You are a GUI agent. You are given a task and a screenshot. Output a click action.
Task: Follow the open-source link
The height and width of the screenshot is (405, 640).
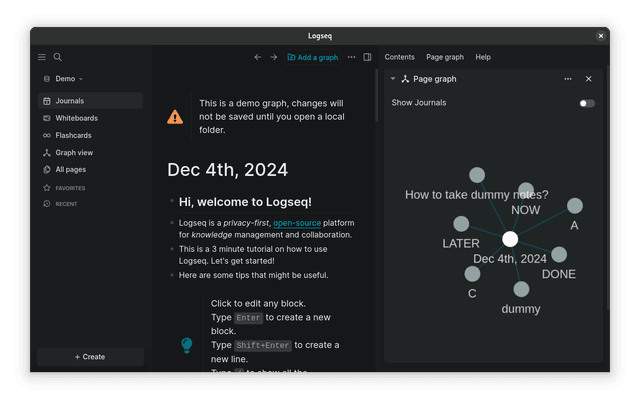coord(297,223)
